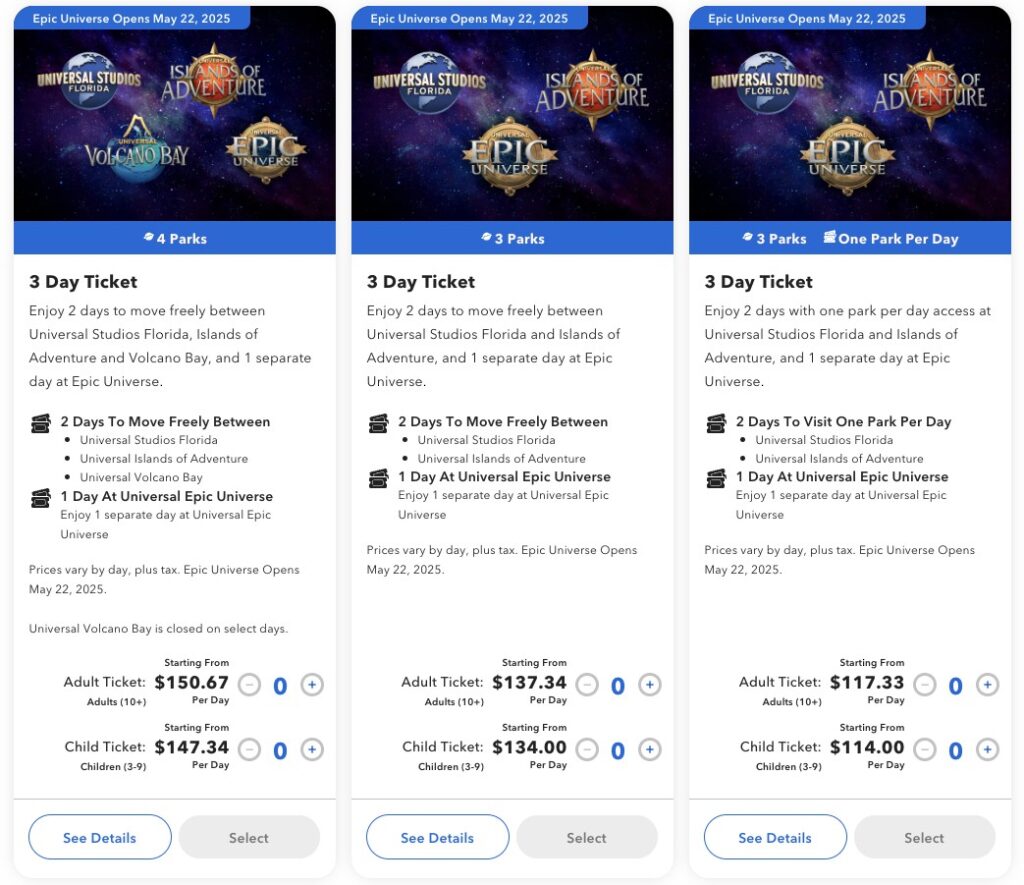
Task: Click the ticket icon next to 1 Day At Universal Epic Universe
Action: click(x=41, y=496)
